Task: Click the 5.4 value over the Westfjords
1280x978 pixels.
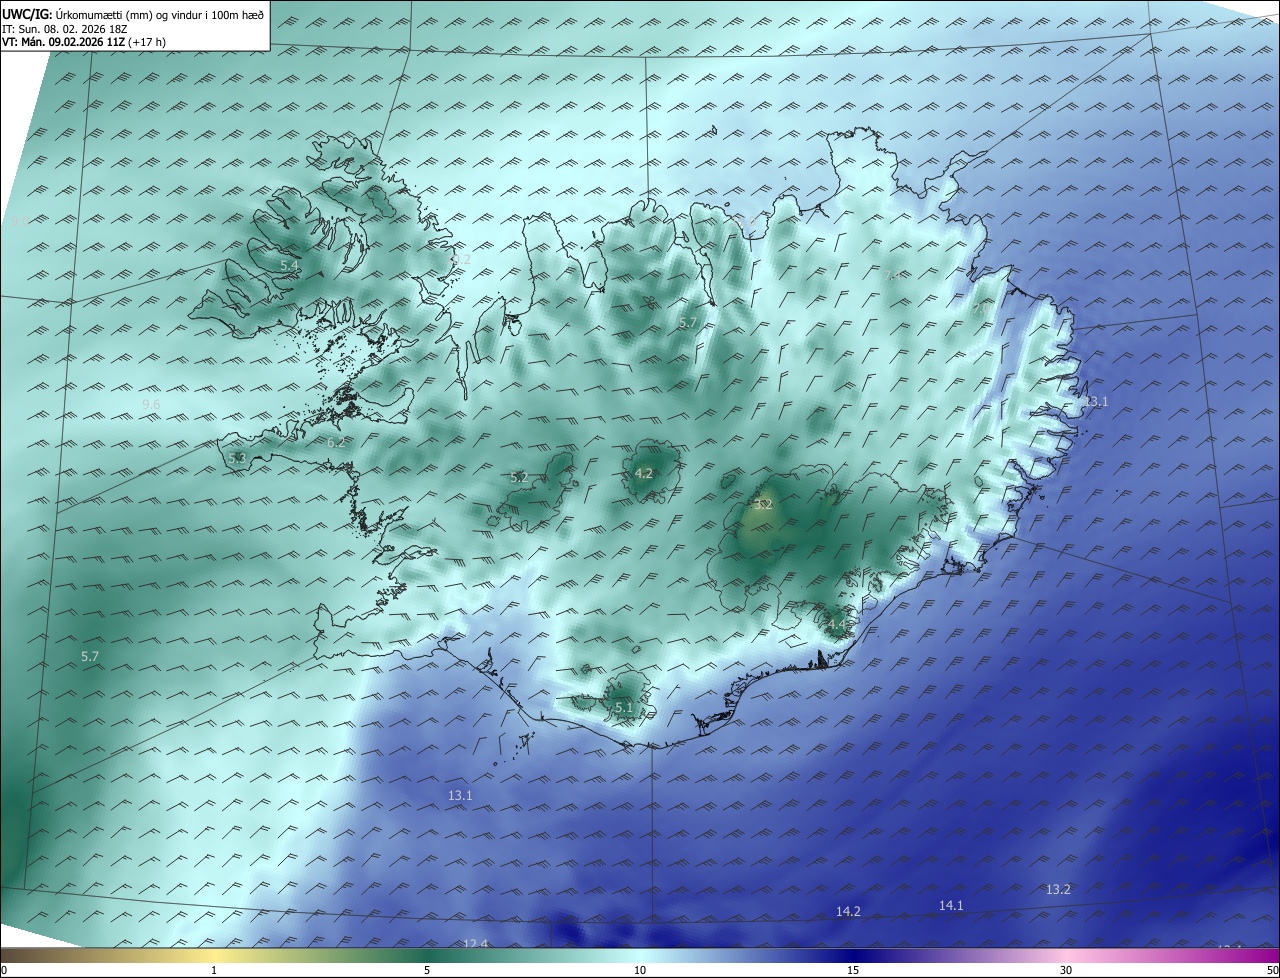Action: point(289,266)
